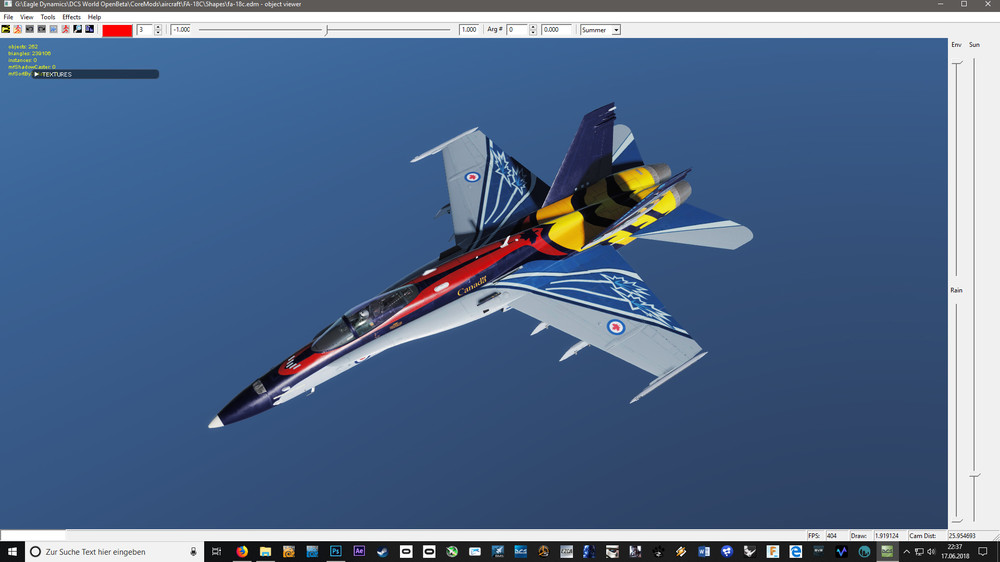The height and width of the screenshot is (562, 1000).
Task: Click the Rain vertical slider handle
Action: [957, 521]
